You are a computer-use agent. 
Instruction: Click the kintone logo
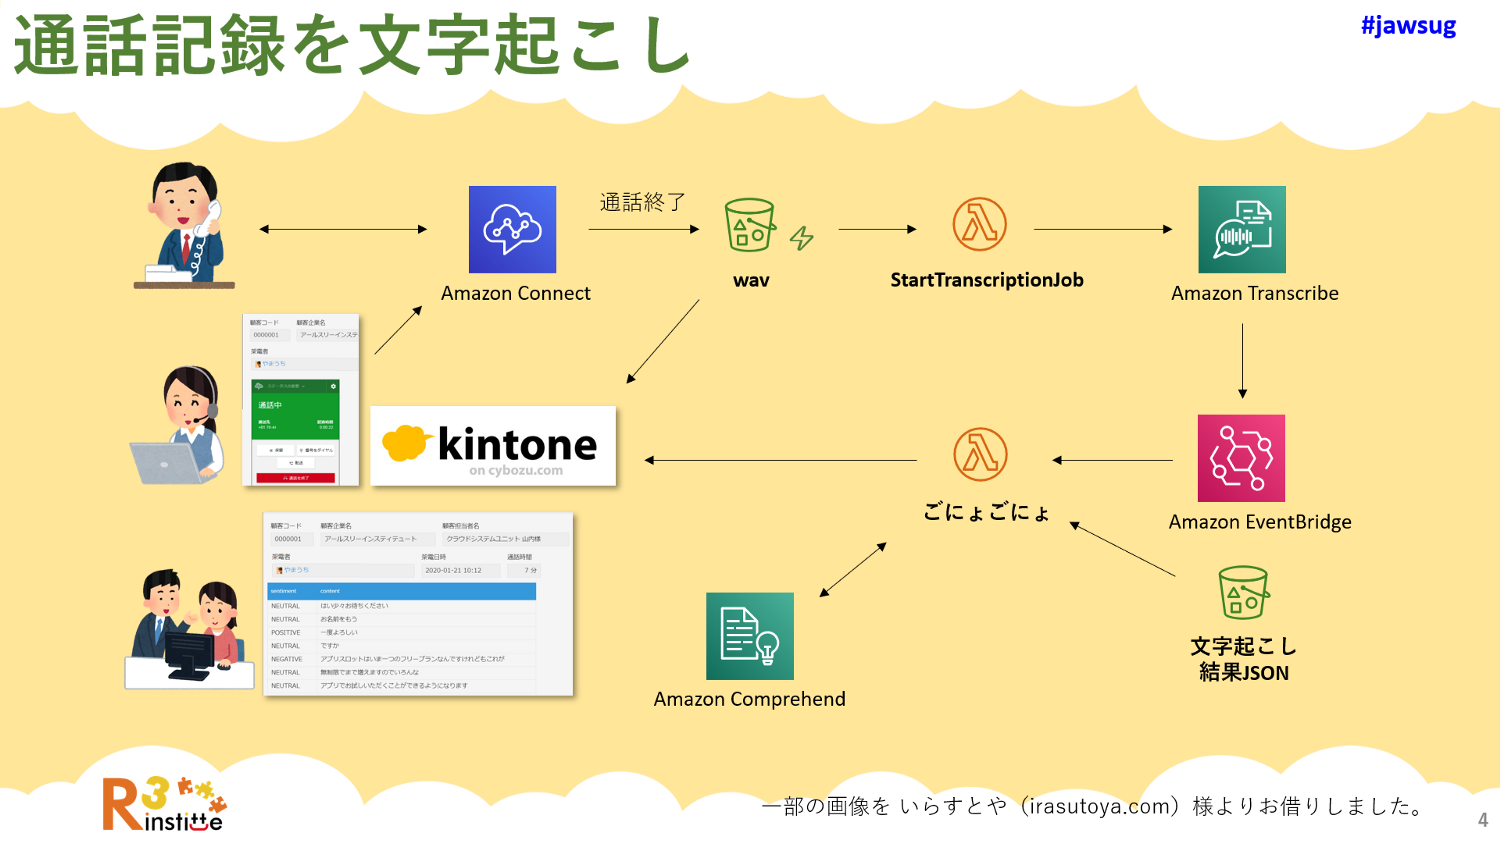[493, 446]
